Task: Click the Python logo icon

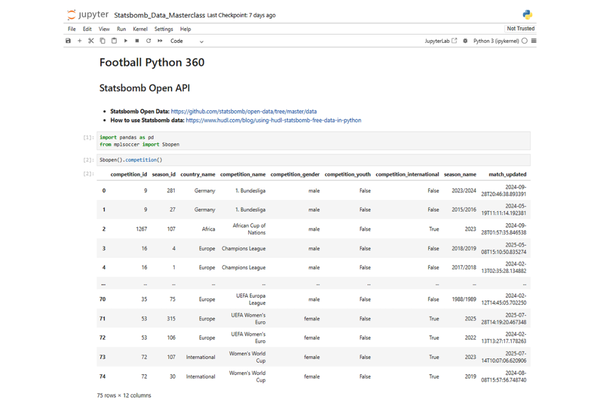Action: pyautogui.click(x=527, y=15)
